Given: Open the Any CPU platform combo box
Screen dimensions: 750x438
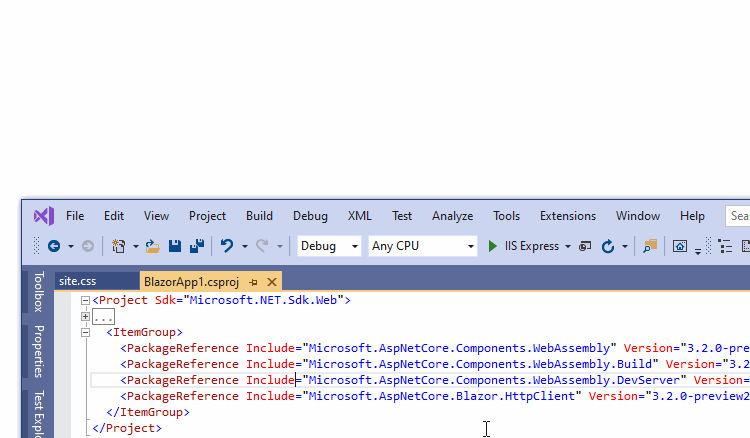Looking at the screenshot, I should click(x=423, y=246).
